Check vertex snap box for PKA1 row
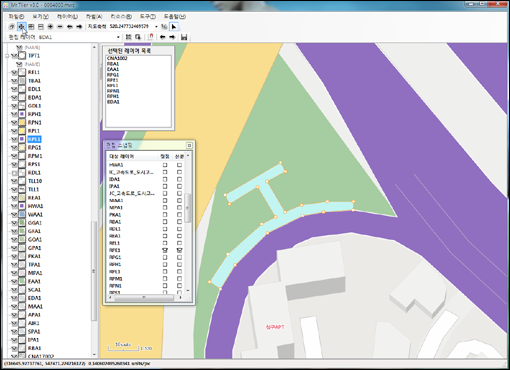This screenshot has width=510, height=370. coord(165,215)
